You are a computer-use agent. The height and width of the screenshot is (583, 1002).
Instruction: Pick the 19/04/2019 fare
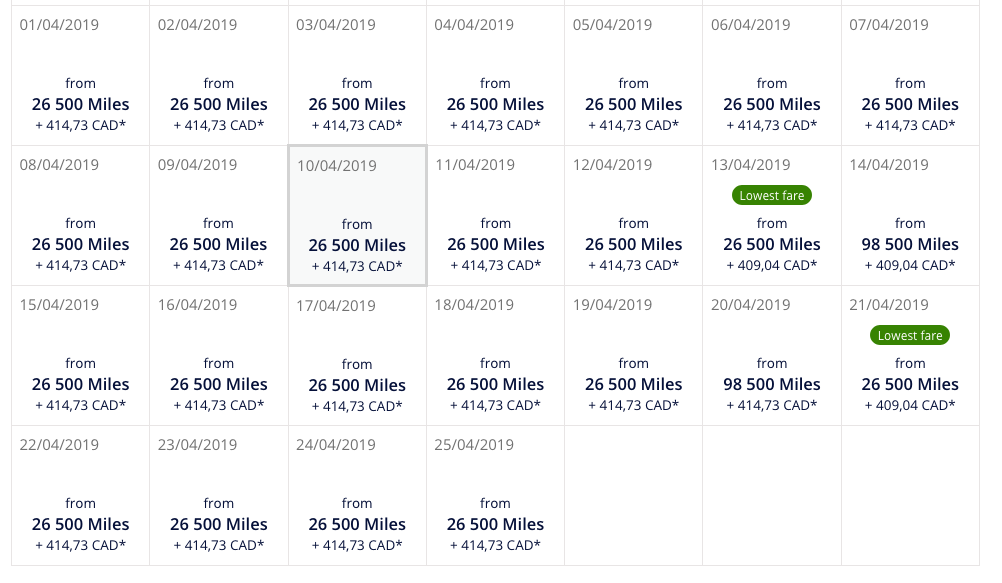(x=633, y=355)
